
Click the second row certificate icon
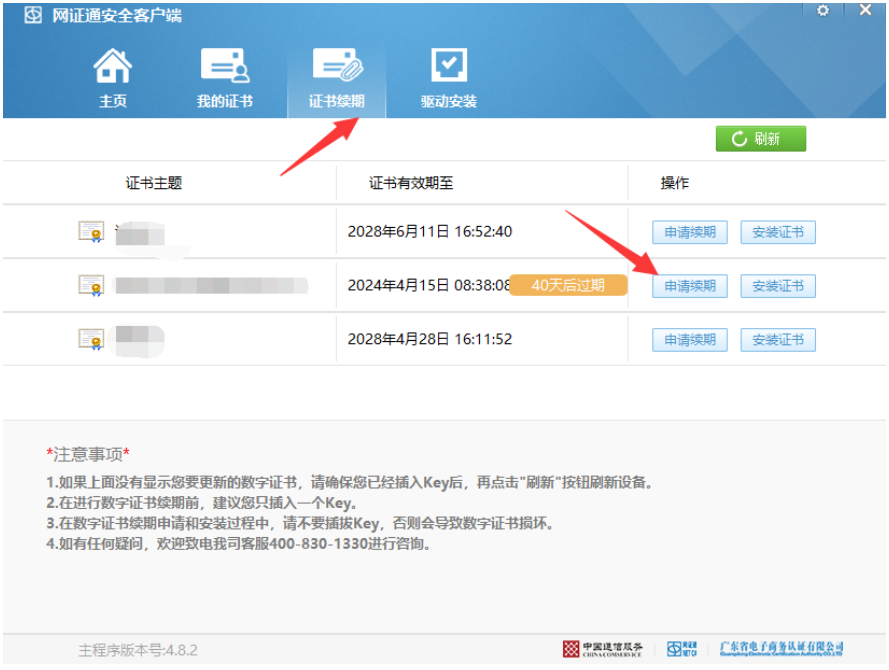(x=91, y=286)
